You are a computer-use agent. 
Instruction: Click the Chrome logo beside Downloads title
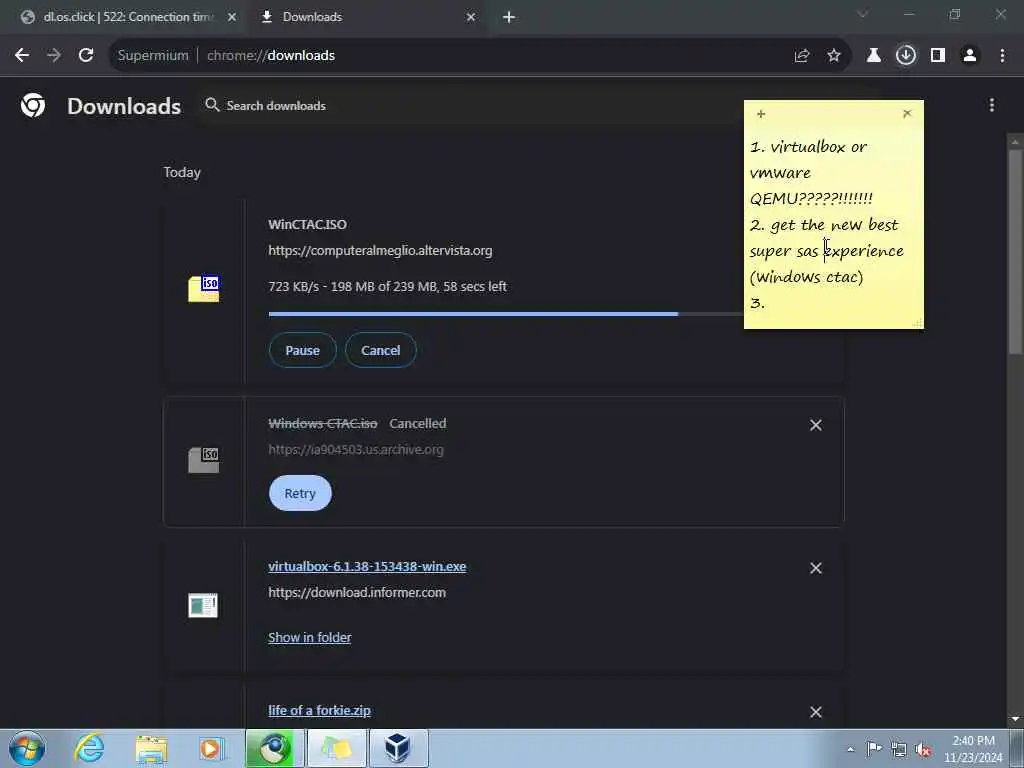coord(33,105)
